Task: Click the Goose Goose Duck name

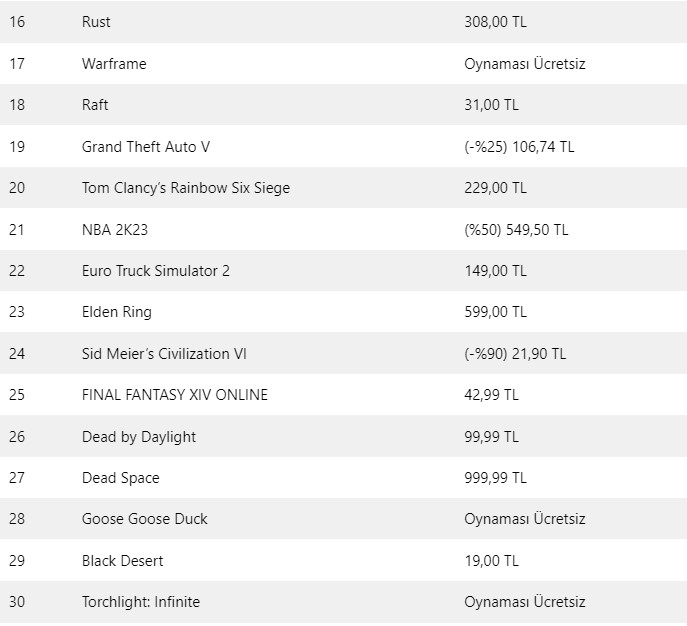Action: point(145,519)
